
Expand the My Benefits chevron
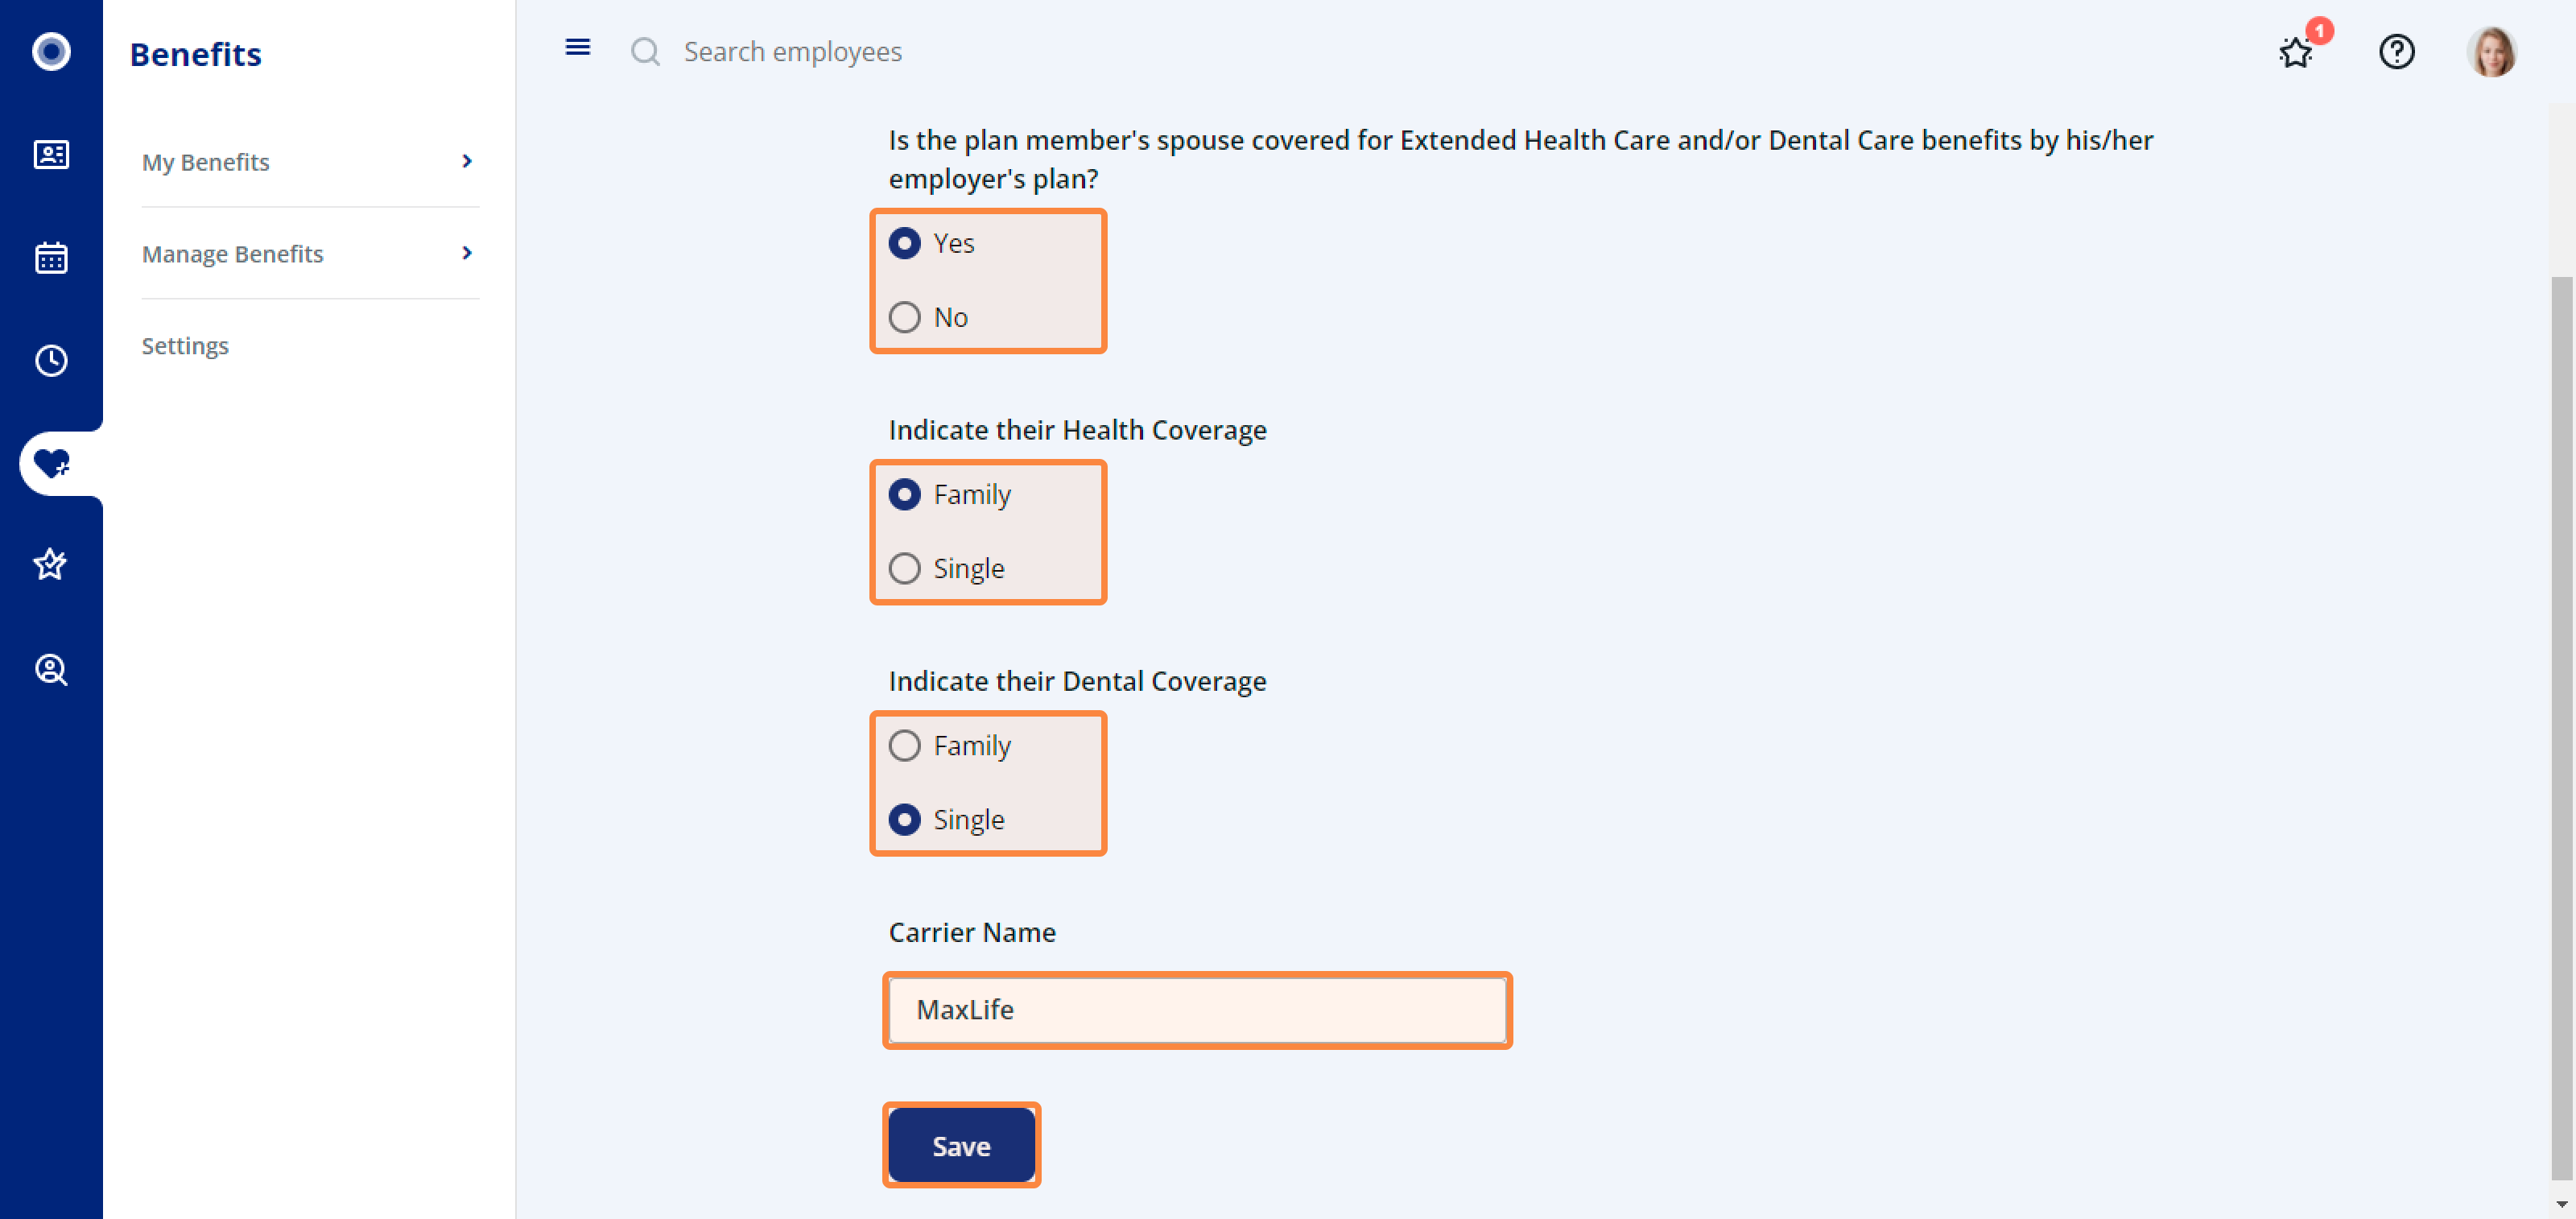(467, 161)
